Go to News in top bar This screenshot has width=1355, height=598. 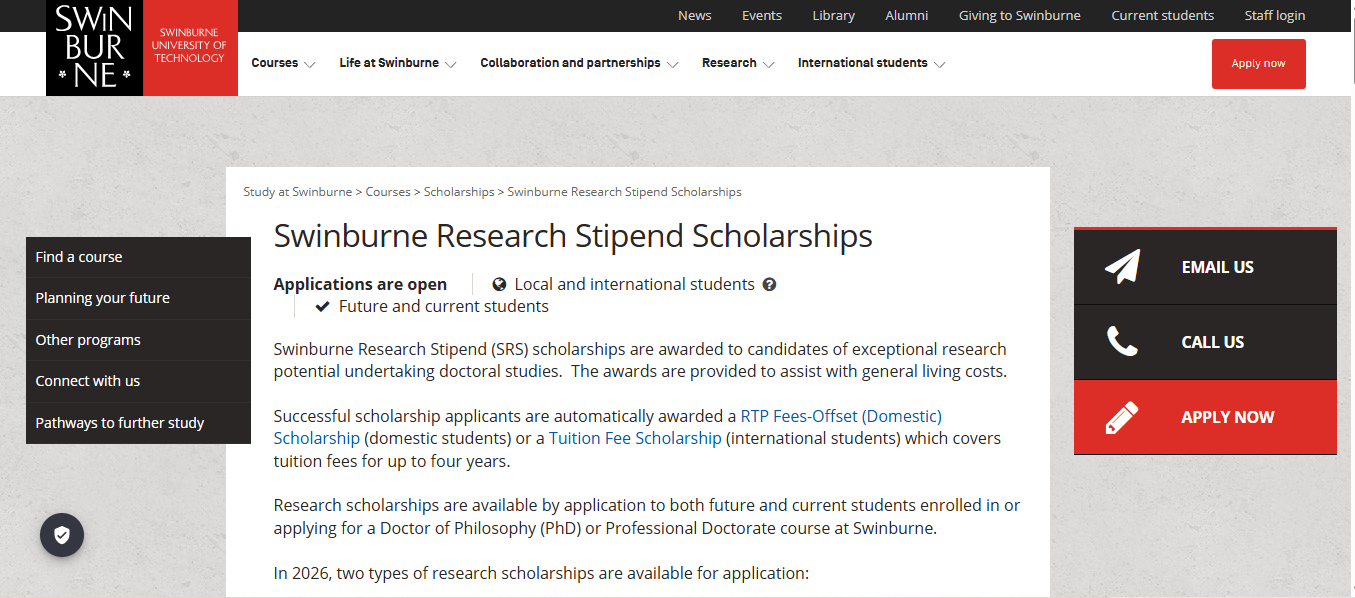(x=695, y=15)
